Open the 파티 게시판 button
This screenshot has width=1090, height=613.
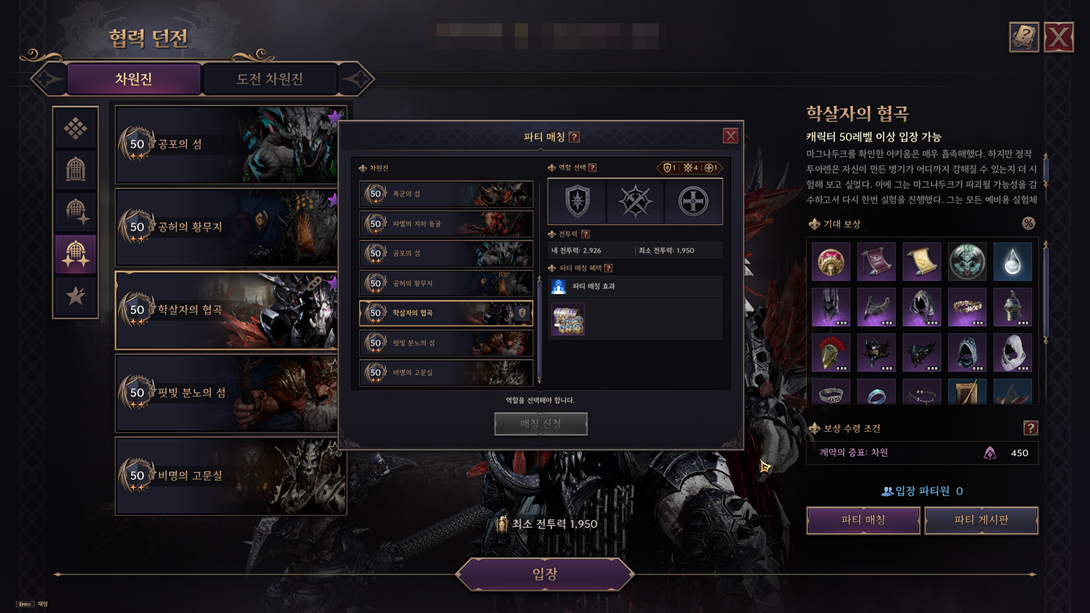(981, 520)
